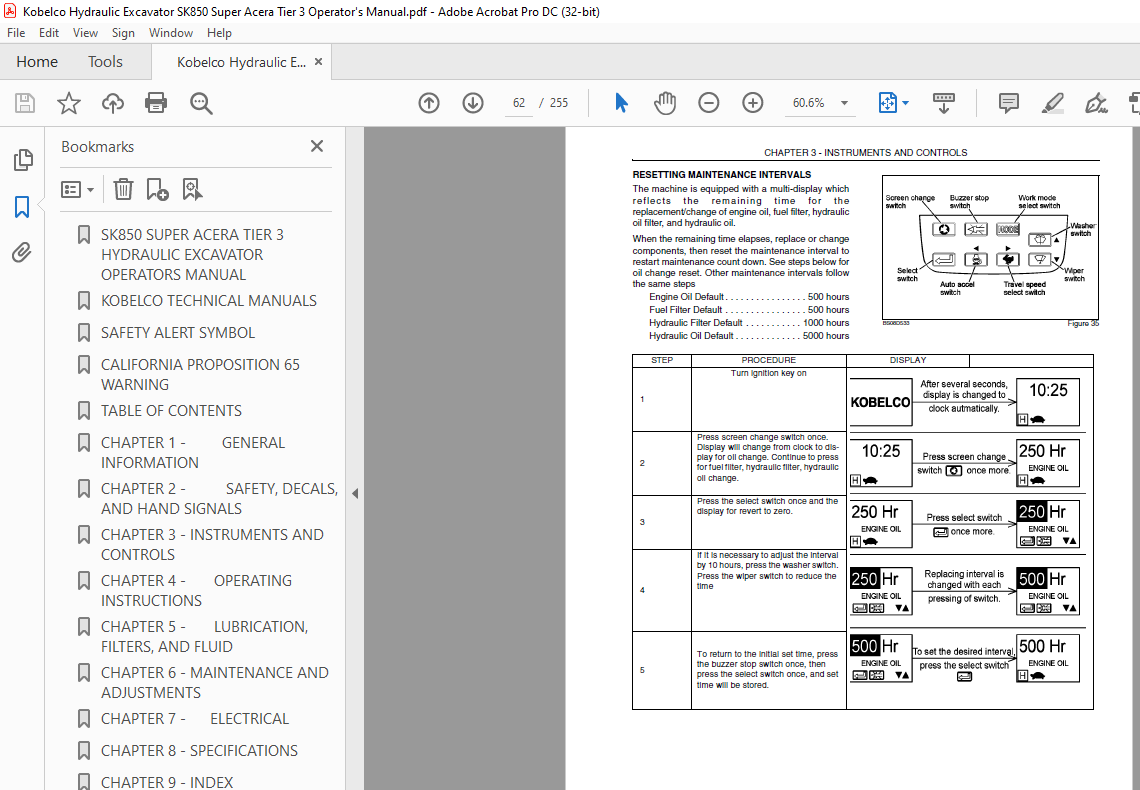This screenshot has width=1140, height=790.
Task: Switch to the Home tab
Action: click(37, 62)
